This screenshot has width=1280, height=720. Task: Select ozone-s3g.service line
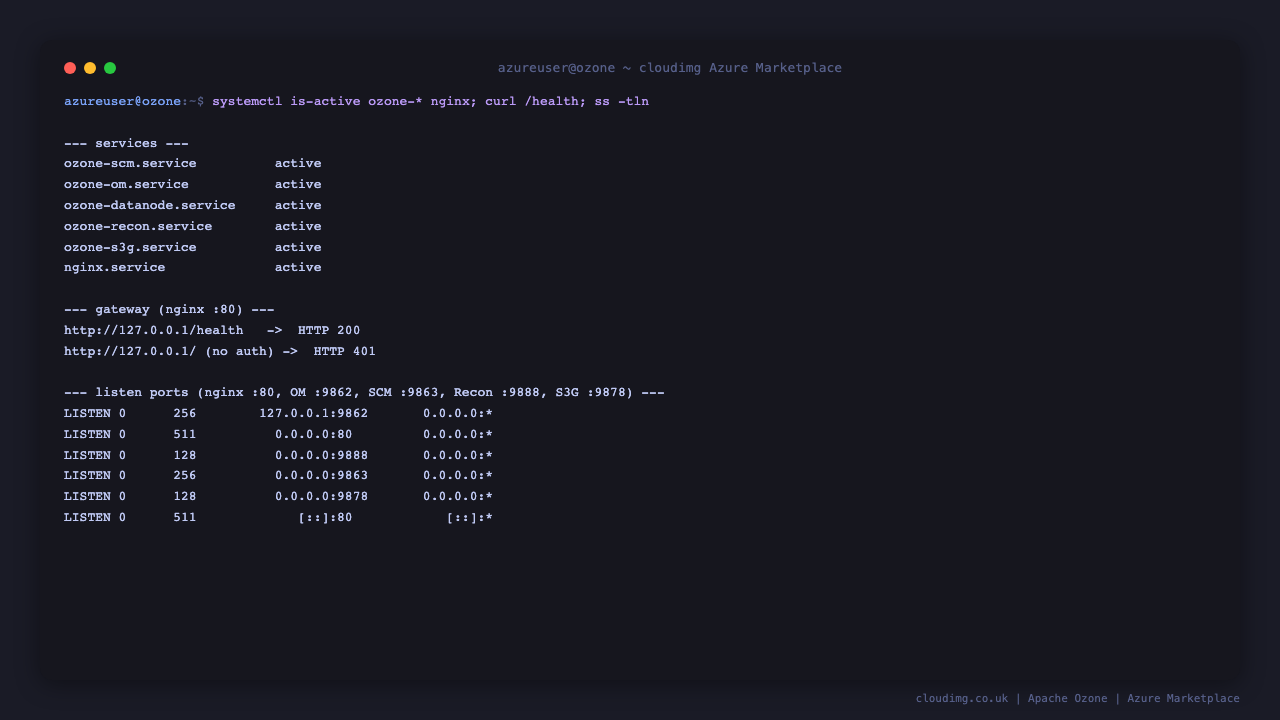tap(193, 247)
